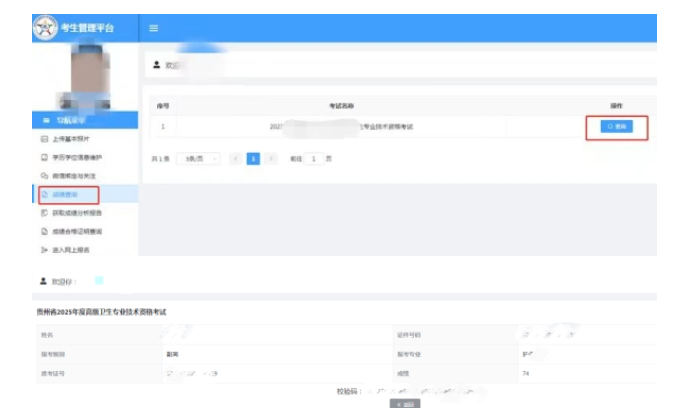This screenshot has height=408, width=689.
Task: Click the 微信绑定与关注 sidebar icon
Action: 44,175
